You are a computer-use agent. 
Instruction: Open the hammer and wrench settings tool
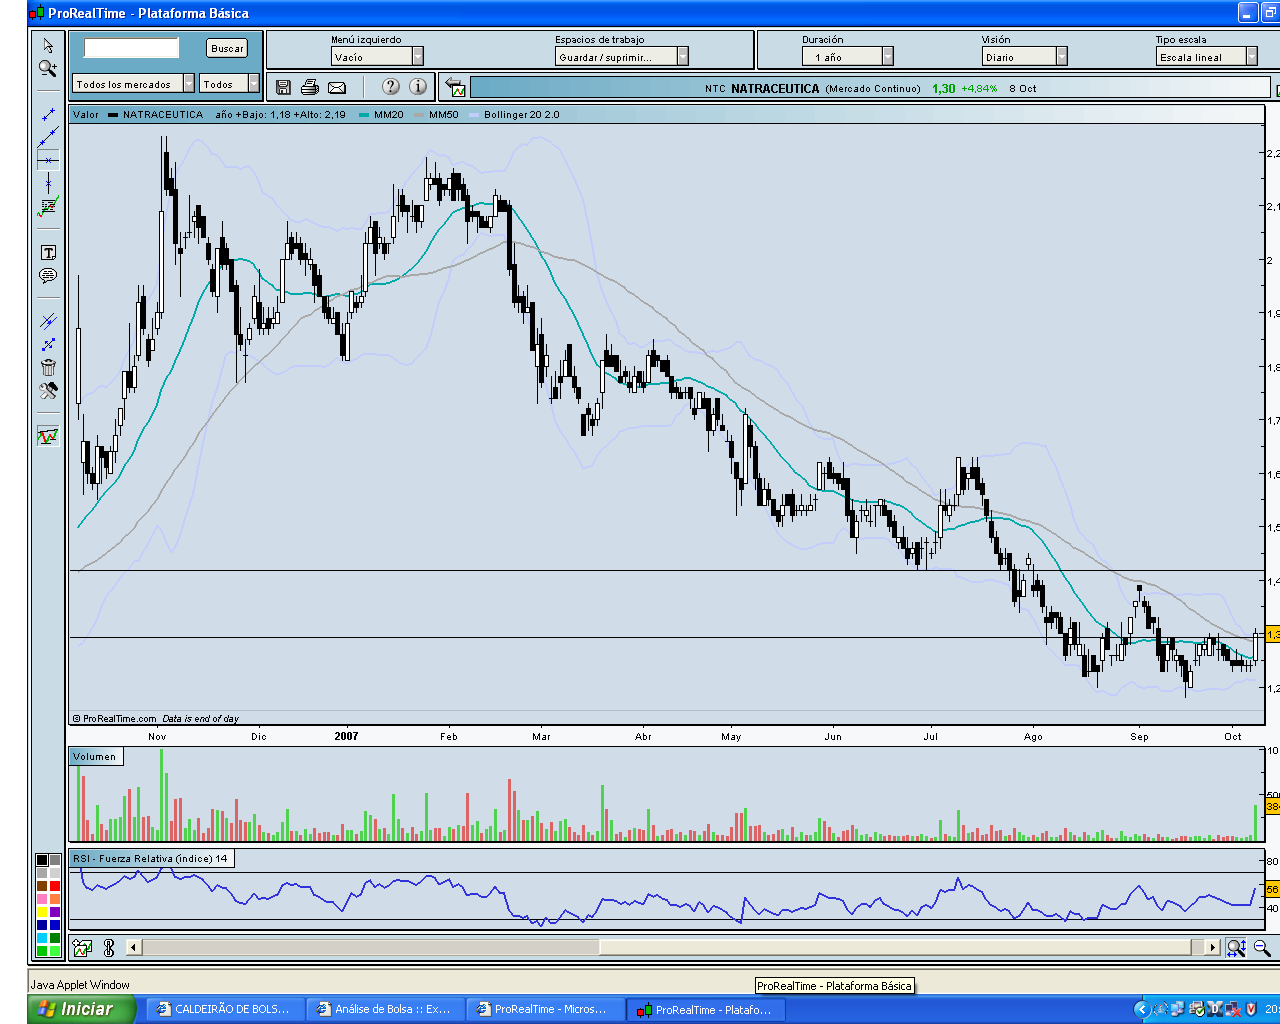click(48, 391)
